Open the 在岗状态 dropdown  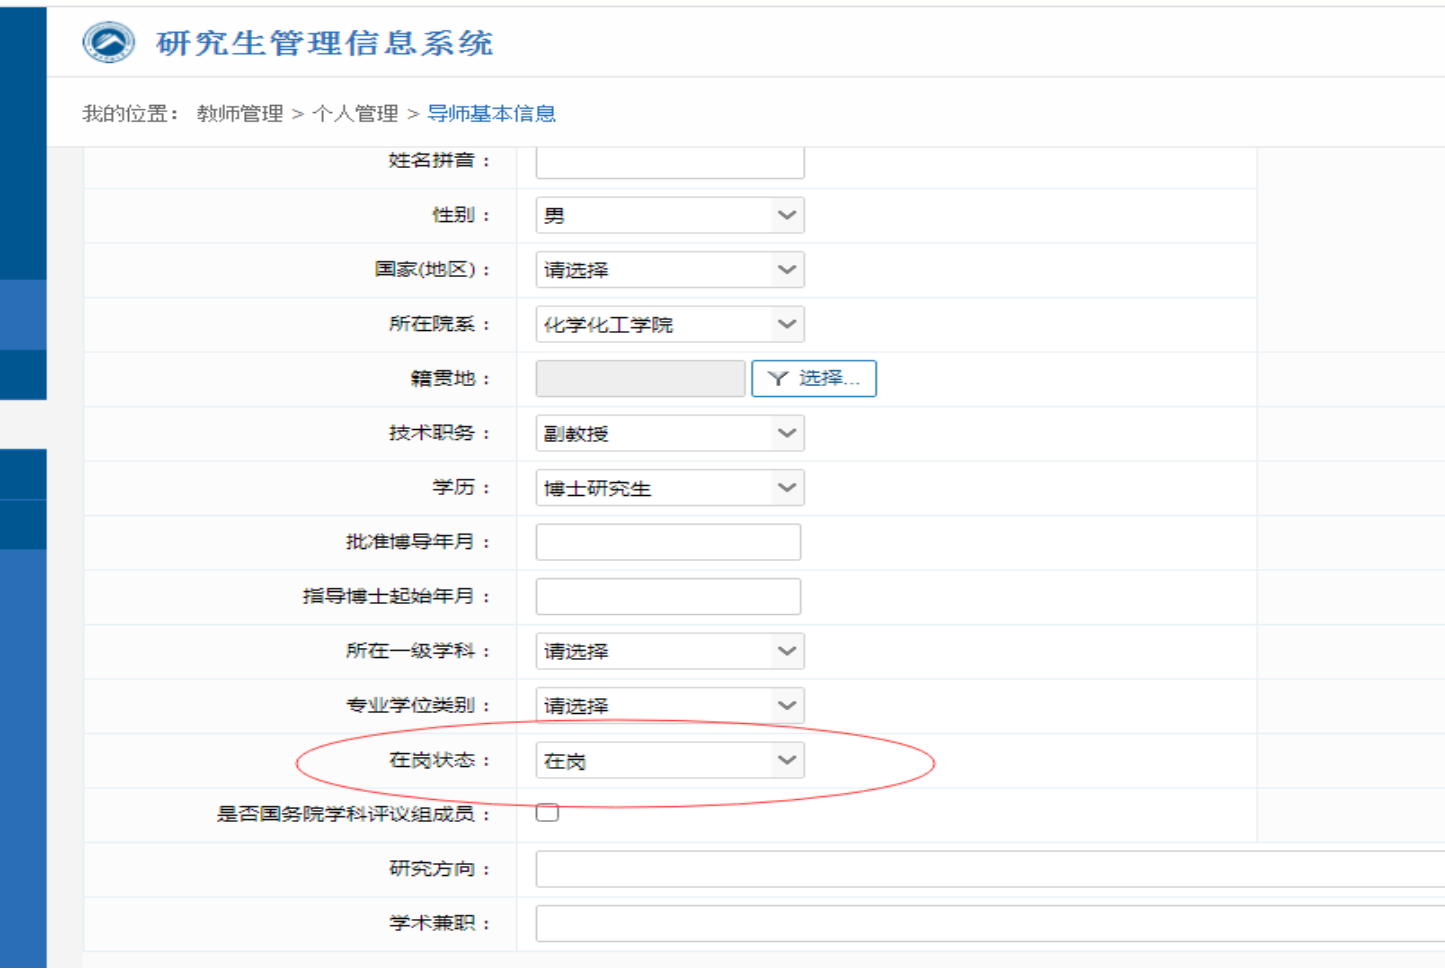(669, 761)
